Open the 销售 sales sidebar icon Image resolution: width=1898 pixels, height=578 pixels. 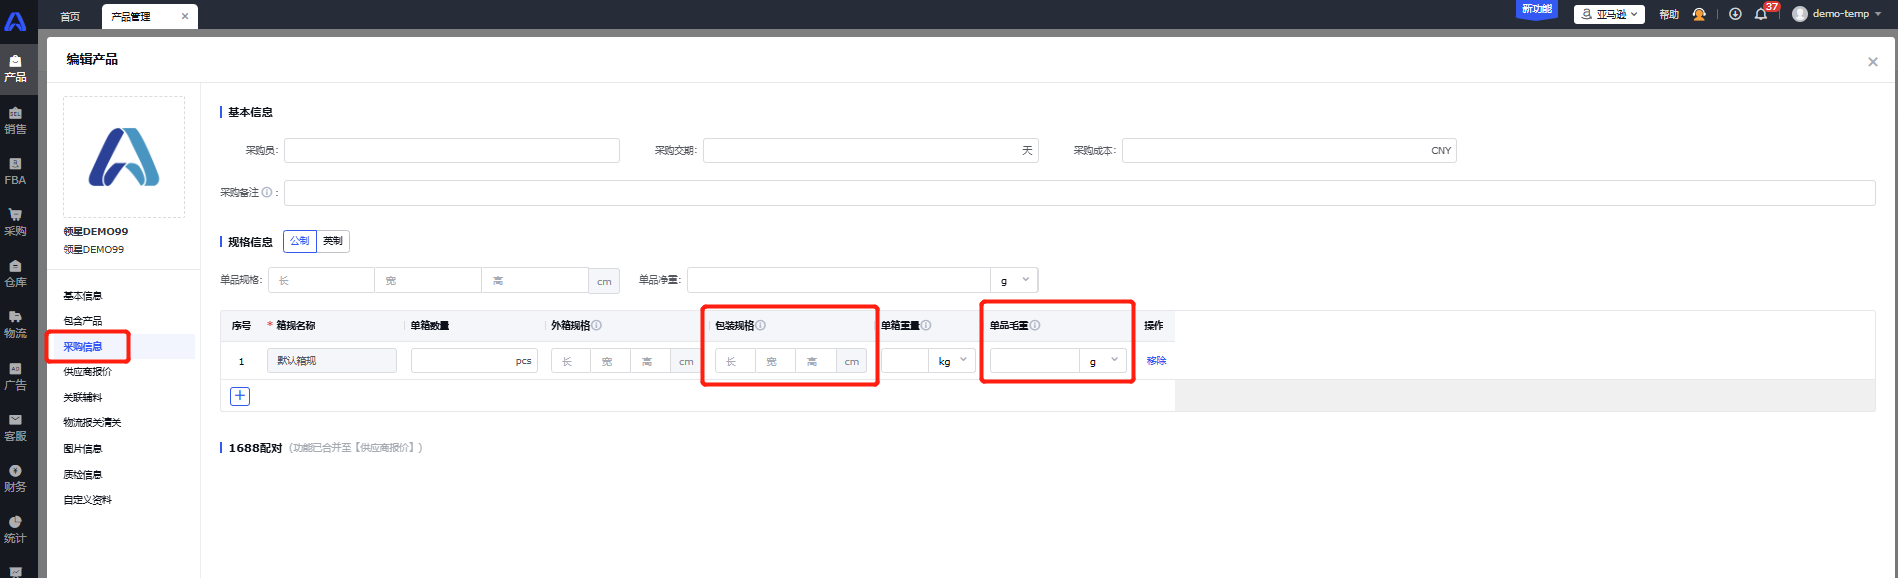point(15,120)
